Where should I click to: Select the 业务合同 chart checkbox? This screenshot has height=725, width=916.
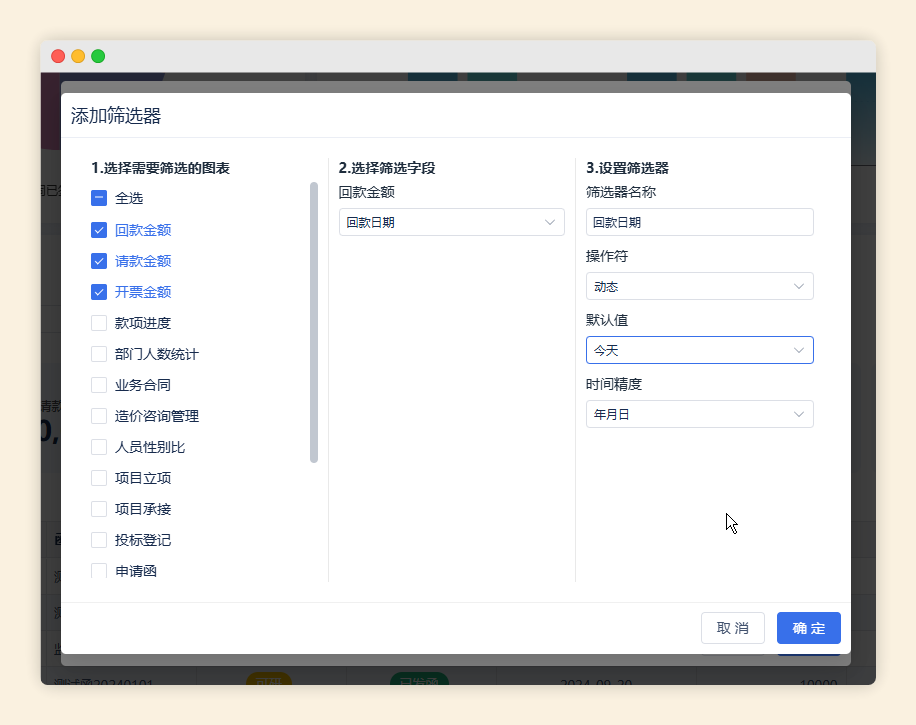(99, 385)
